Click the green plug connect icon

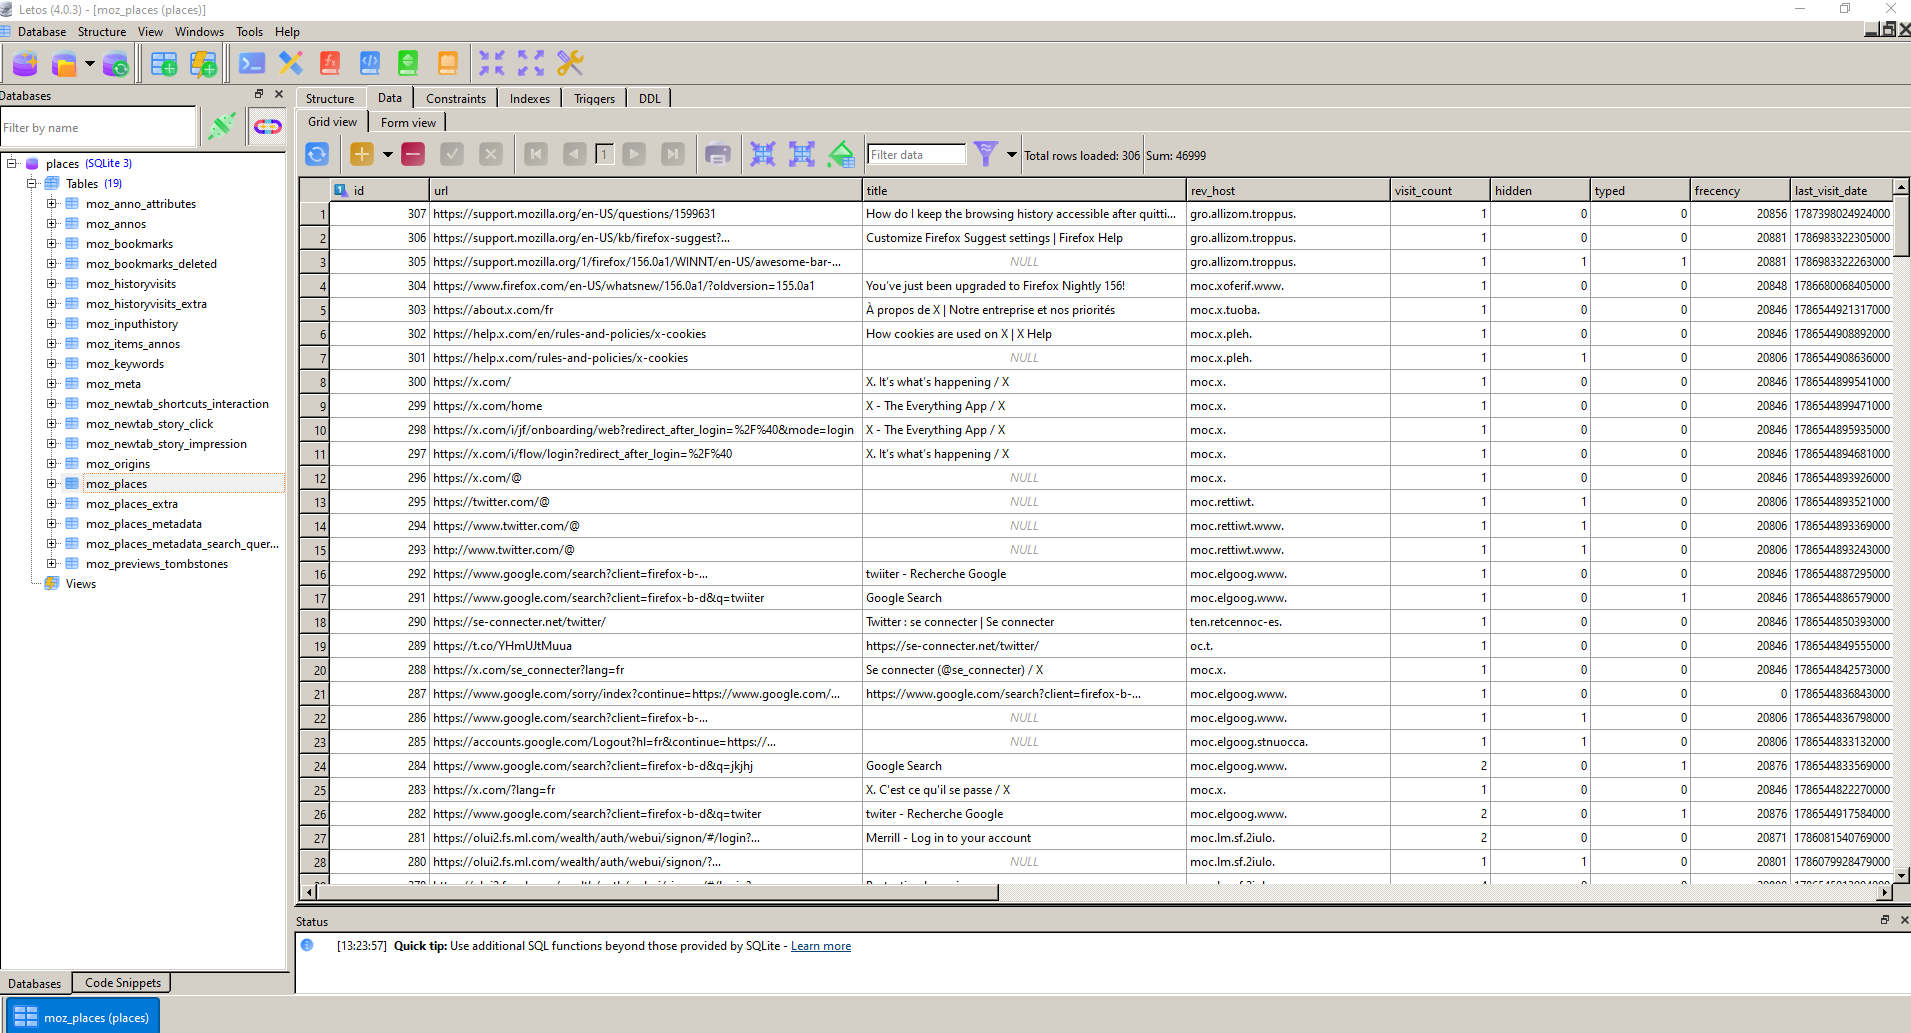(x=222, y=127)
